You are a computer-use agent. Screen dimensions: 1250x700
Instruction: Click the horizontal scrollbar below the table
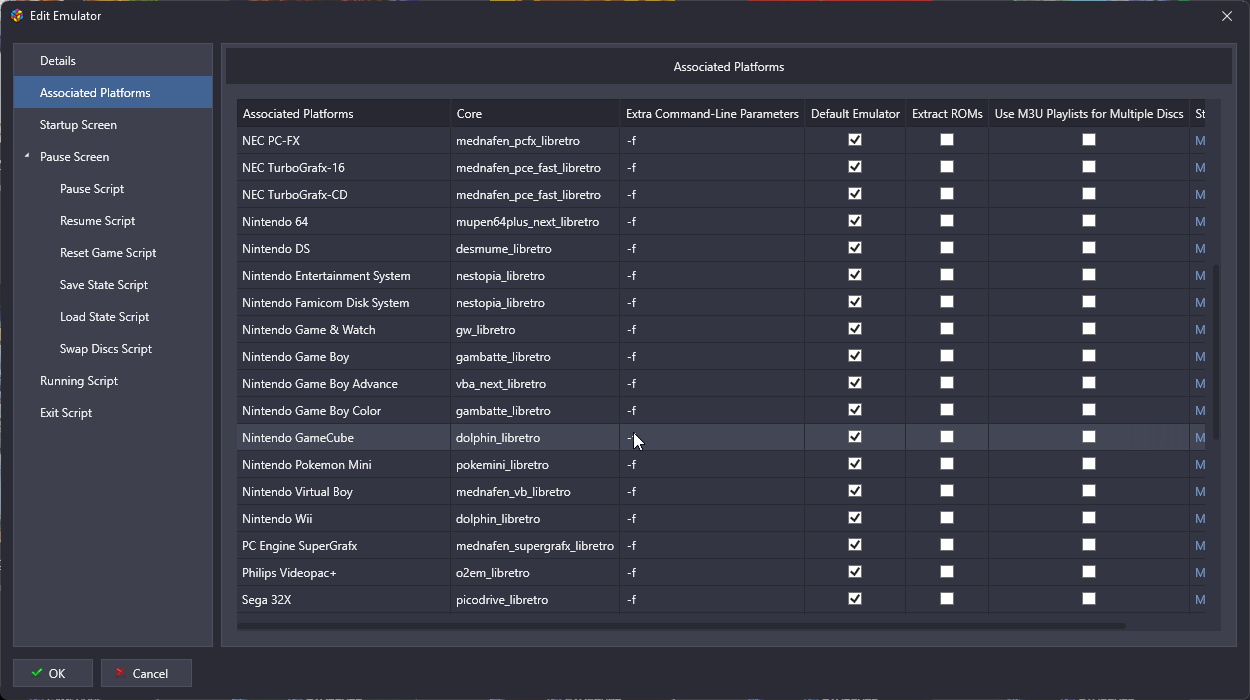(x=682, y=626)
